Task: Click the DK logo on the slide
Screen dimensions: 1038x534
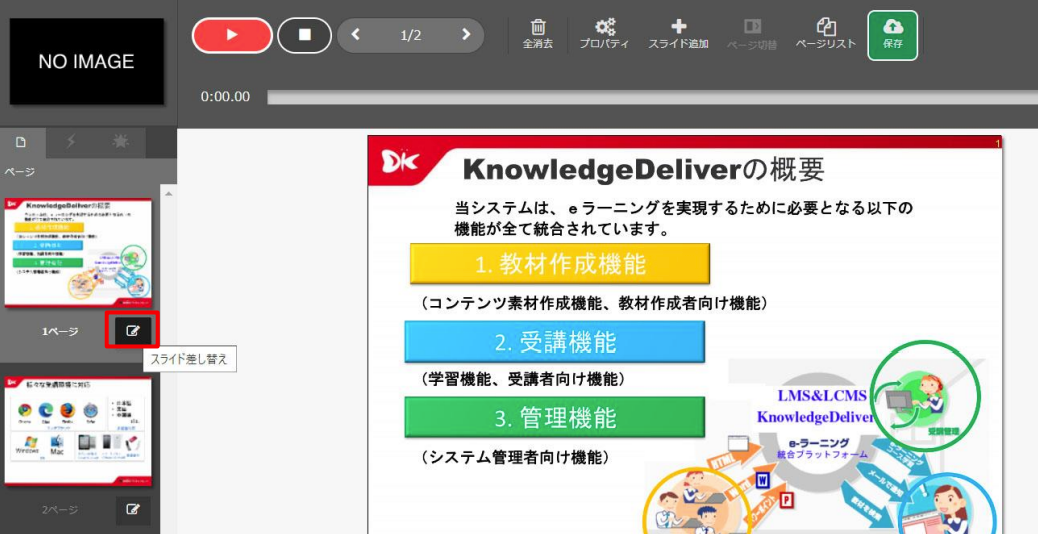Action: point(400,162)
